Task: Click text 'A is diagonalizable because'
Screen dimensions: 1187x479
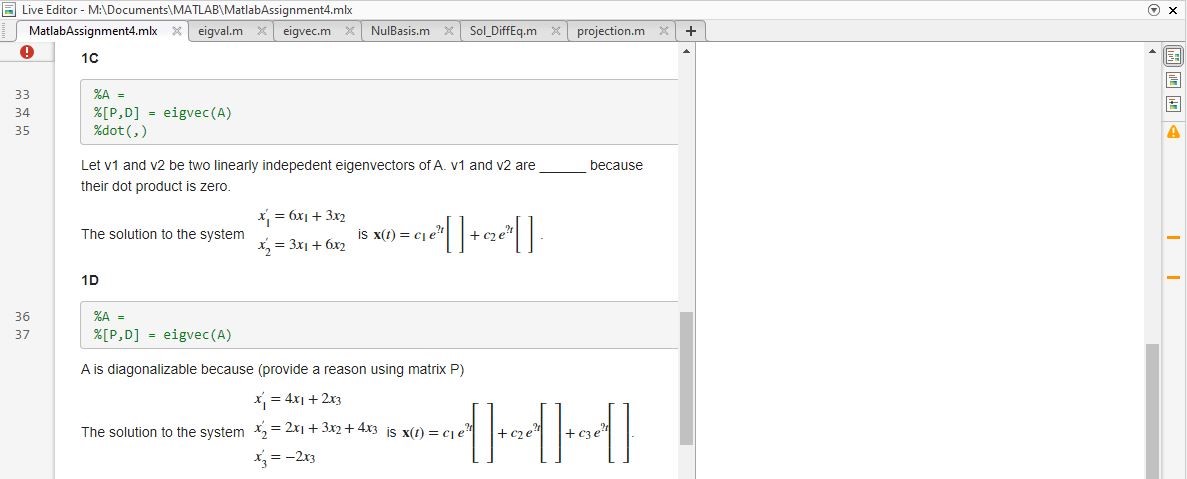Action: [167, 369]
